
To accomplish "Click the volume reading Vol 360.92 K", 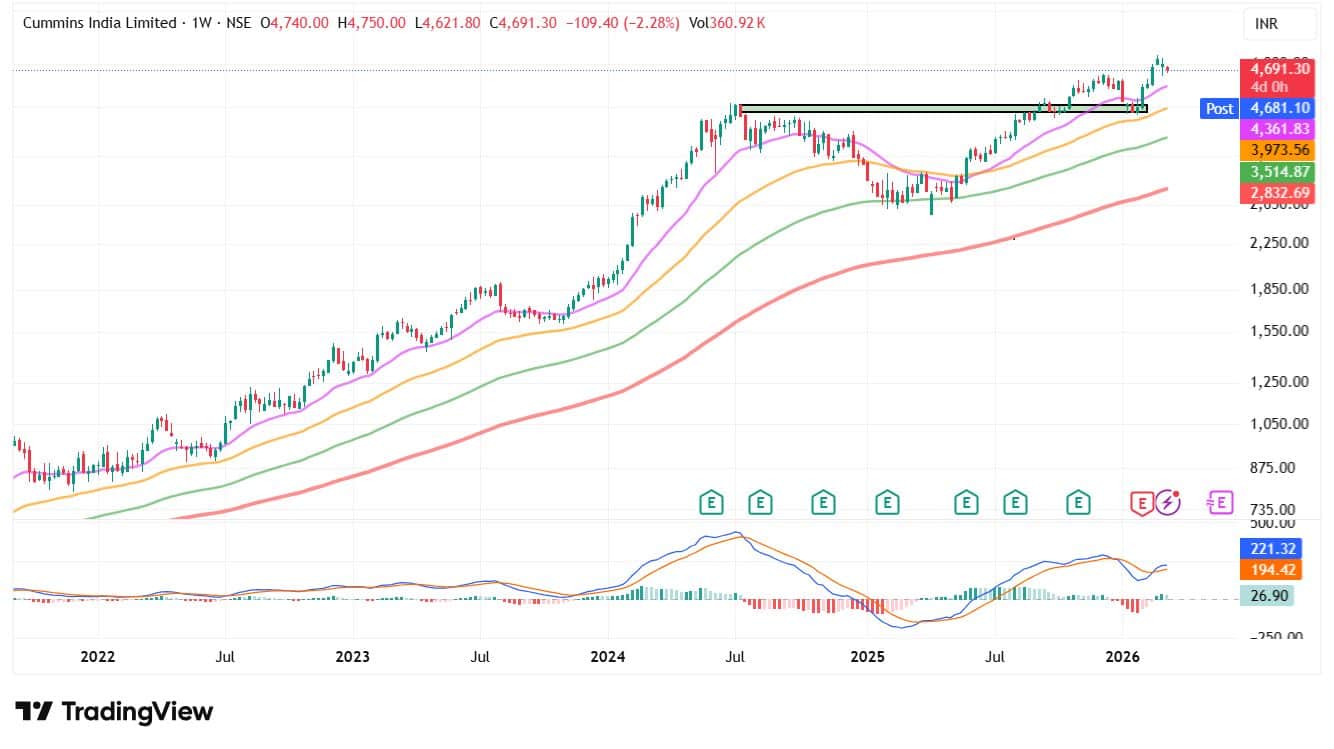I will coord(726,22).
